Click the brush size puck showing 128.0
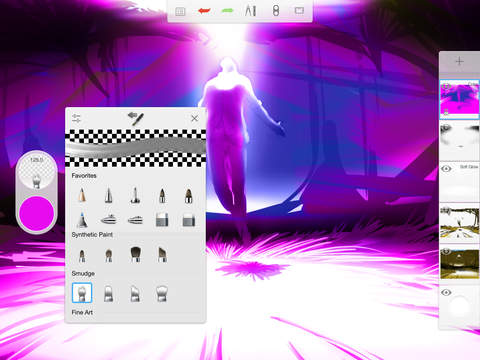Image resolution: width=480 pixels, height=360 pixels. click(36, 172)
